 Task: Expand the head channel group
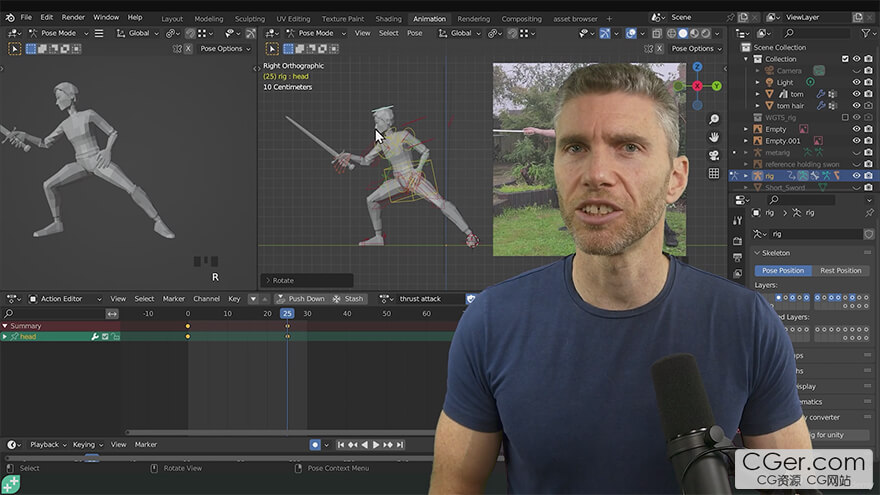click(x=5, y=337)
